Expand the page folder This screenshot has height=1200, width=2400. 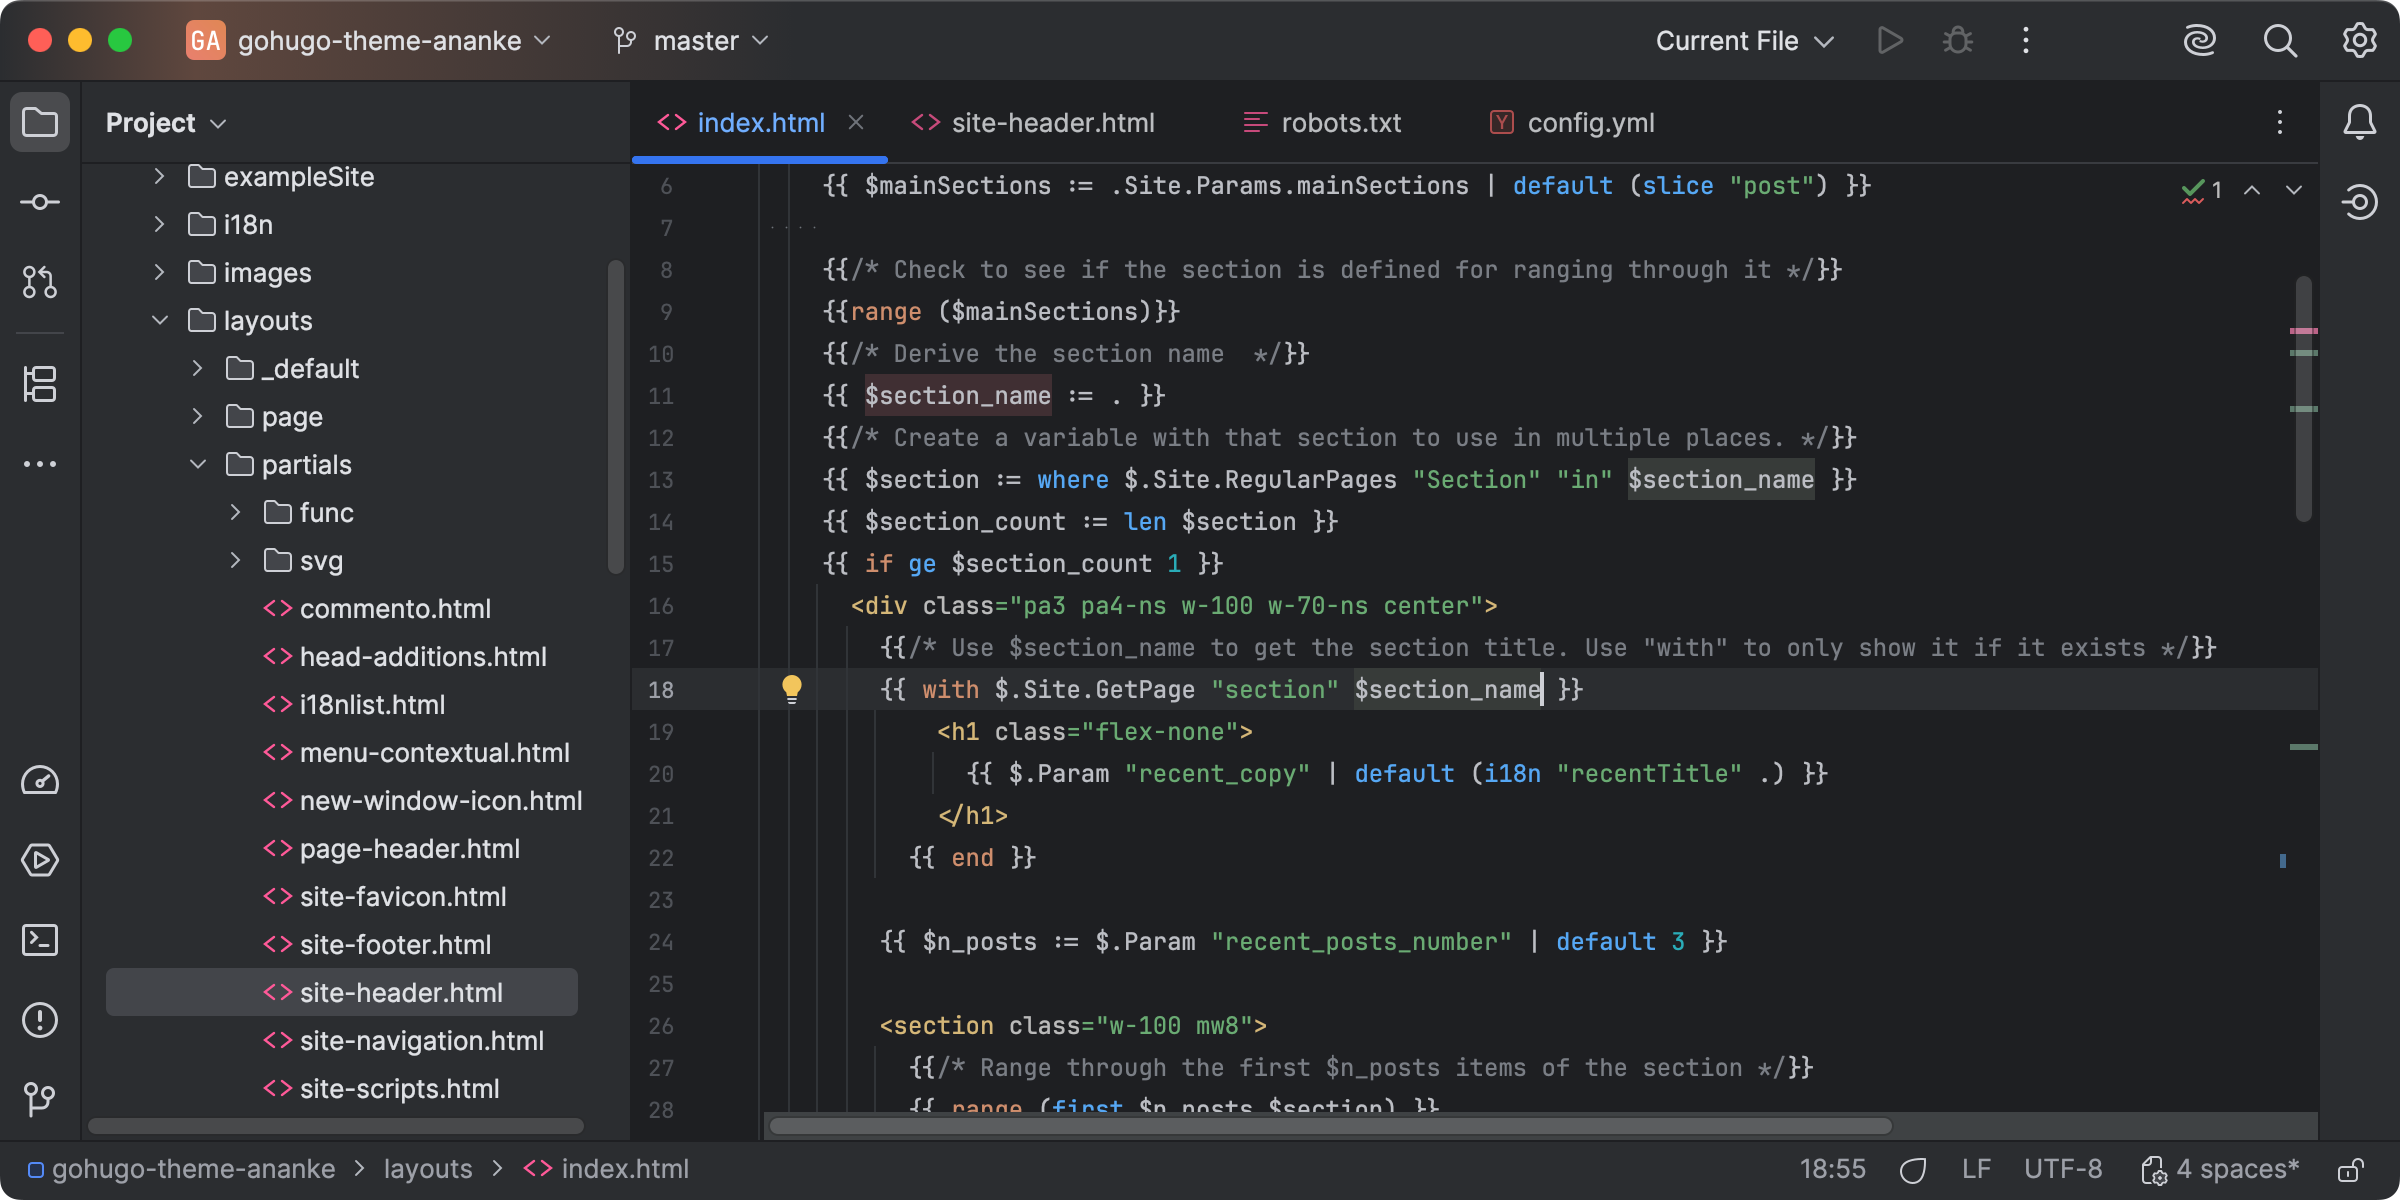197,416
